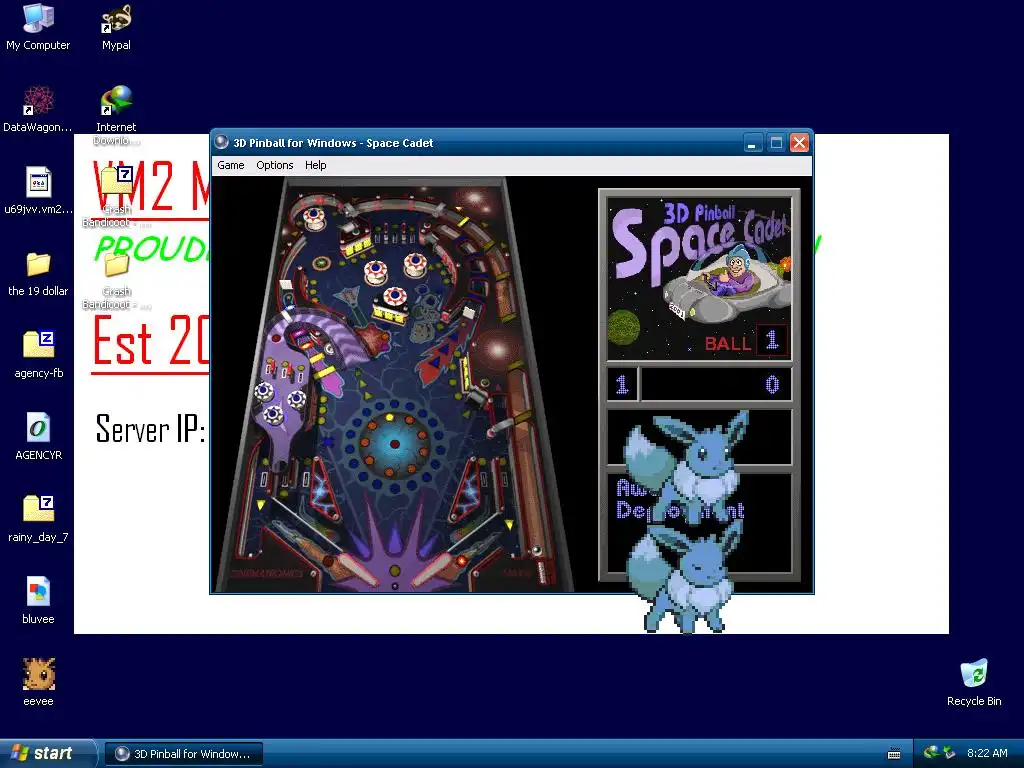Image resolution: width=1024 pixels, height=768 pixels.
Task: Click the blue center wormhole target
Action: coord(394,444)
